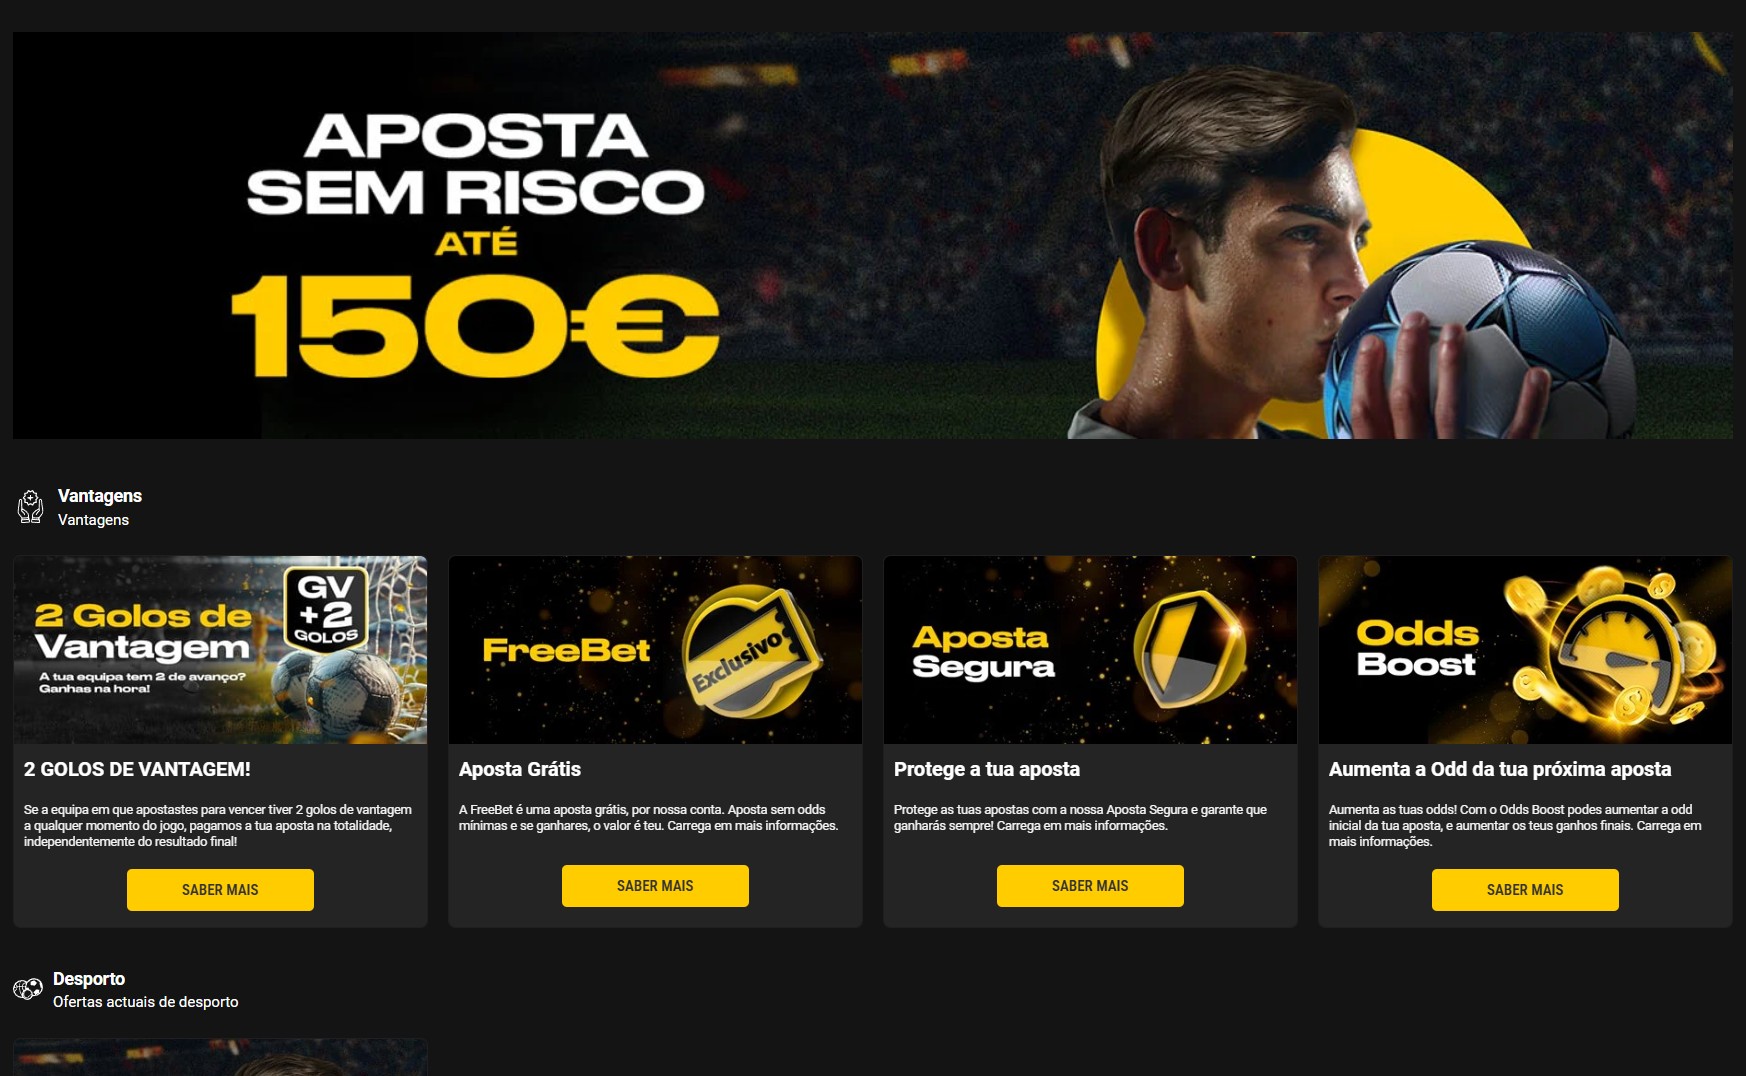
Task: Click the Vantagens hands-heart section icon
Action: click(31, 507)
